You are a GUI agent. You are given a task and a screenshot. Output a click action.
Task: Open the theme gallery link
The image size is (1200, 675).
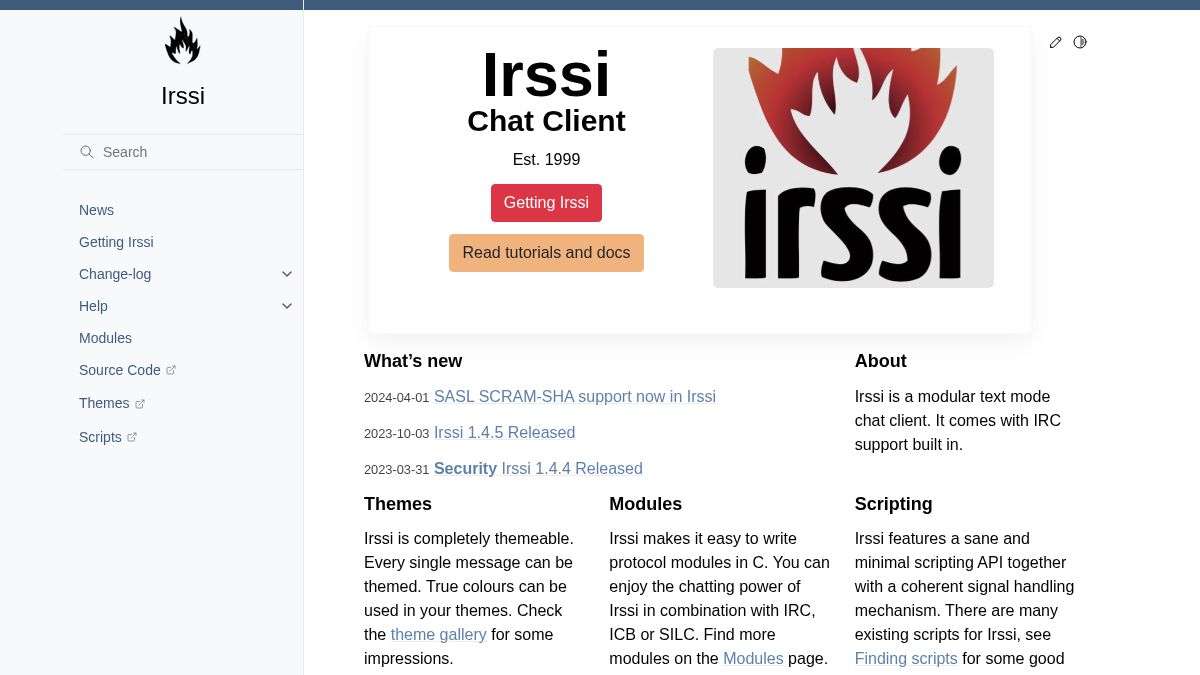pyautogui.click(x=438, y=635)
